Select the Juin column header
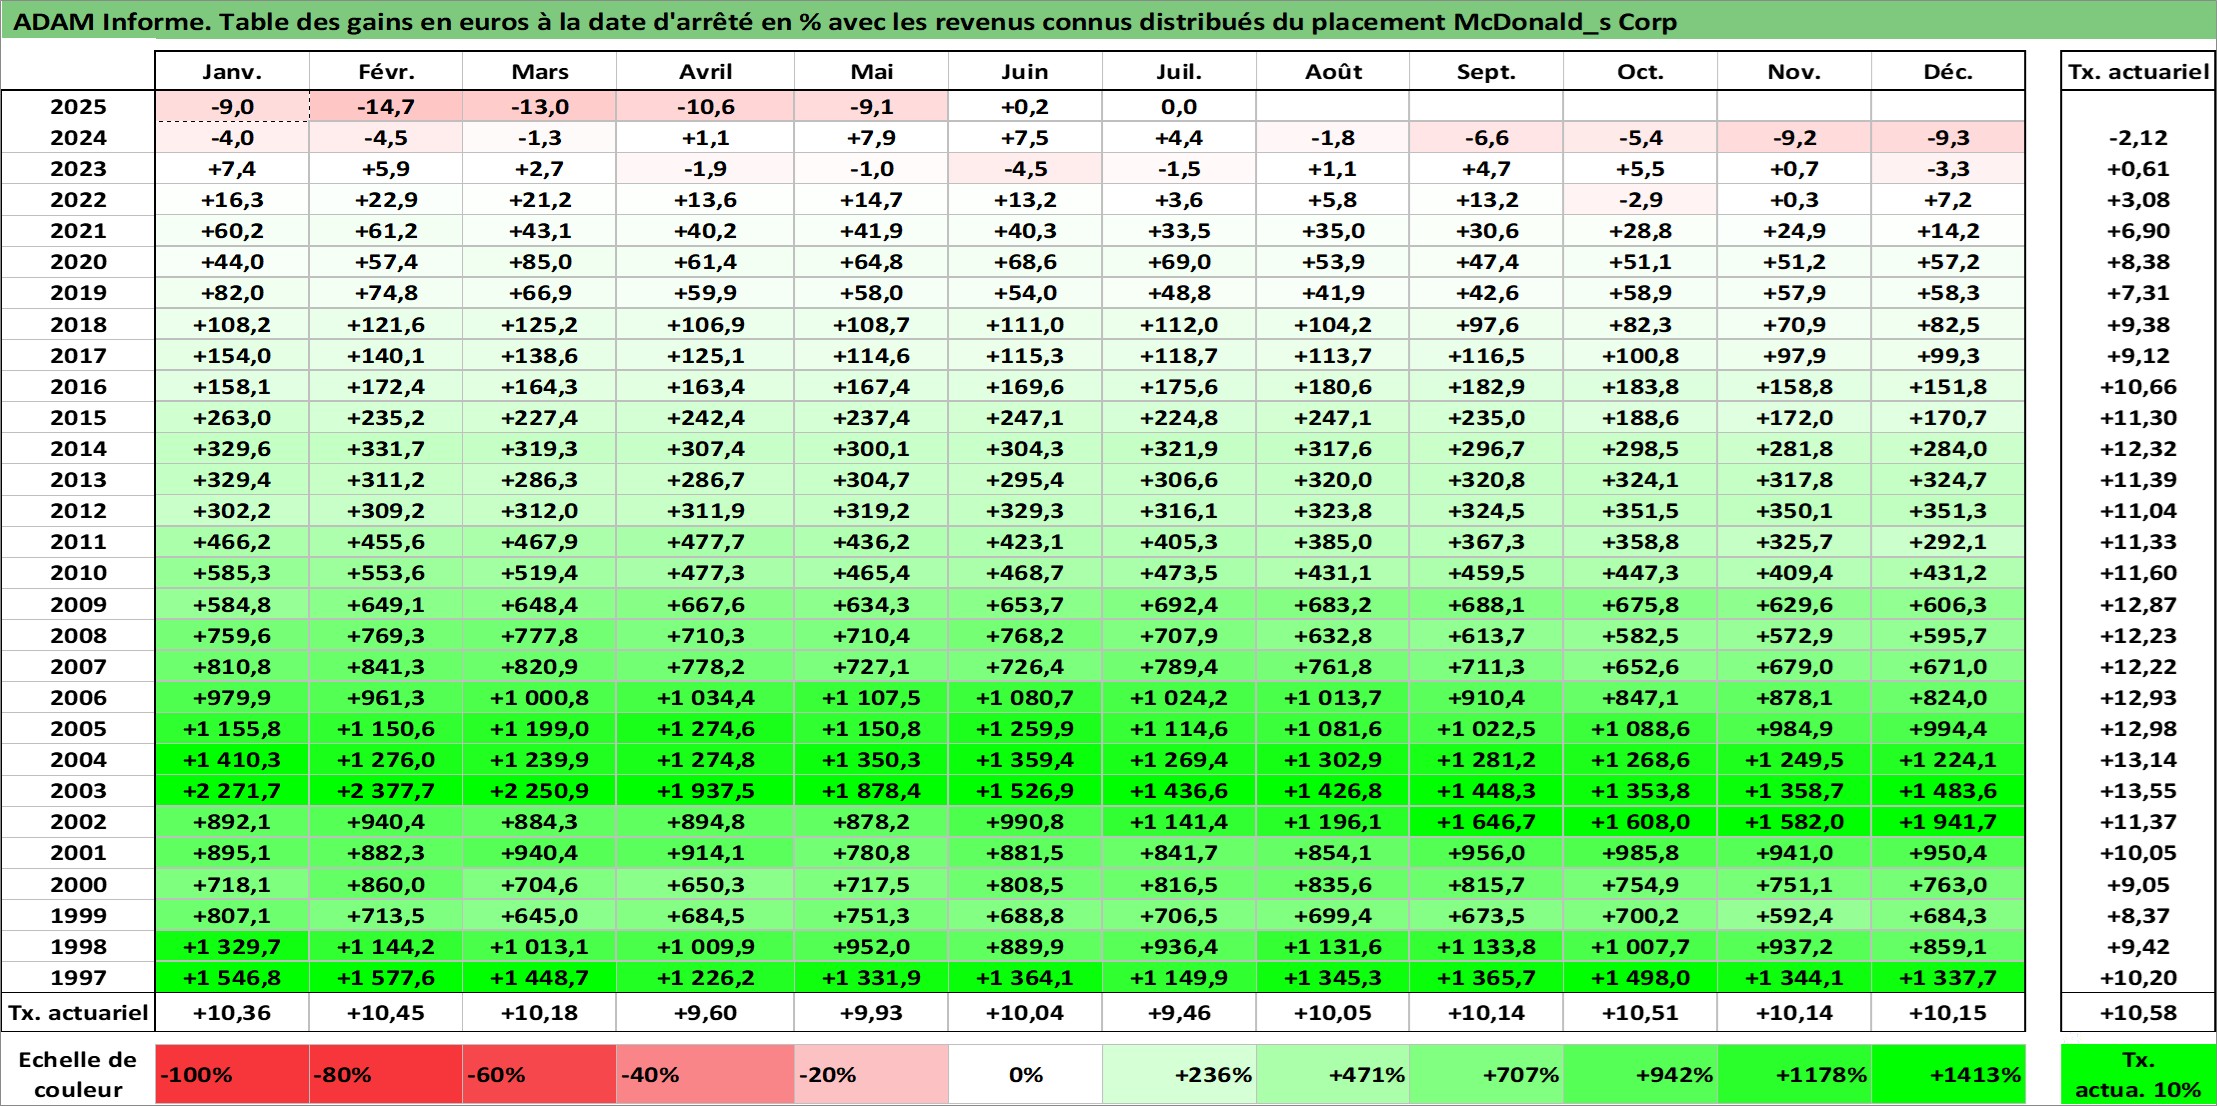The height and width of the screenshot is (1106, 2217). [1025, 71]
